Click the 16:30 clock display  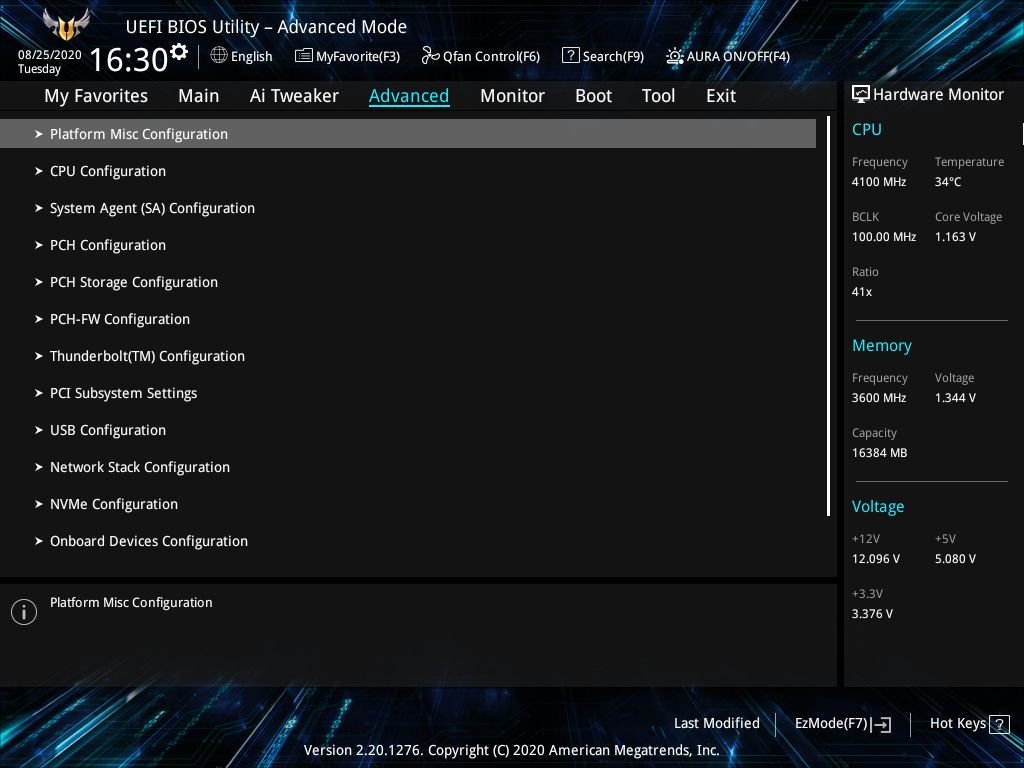coord(129,60)
